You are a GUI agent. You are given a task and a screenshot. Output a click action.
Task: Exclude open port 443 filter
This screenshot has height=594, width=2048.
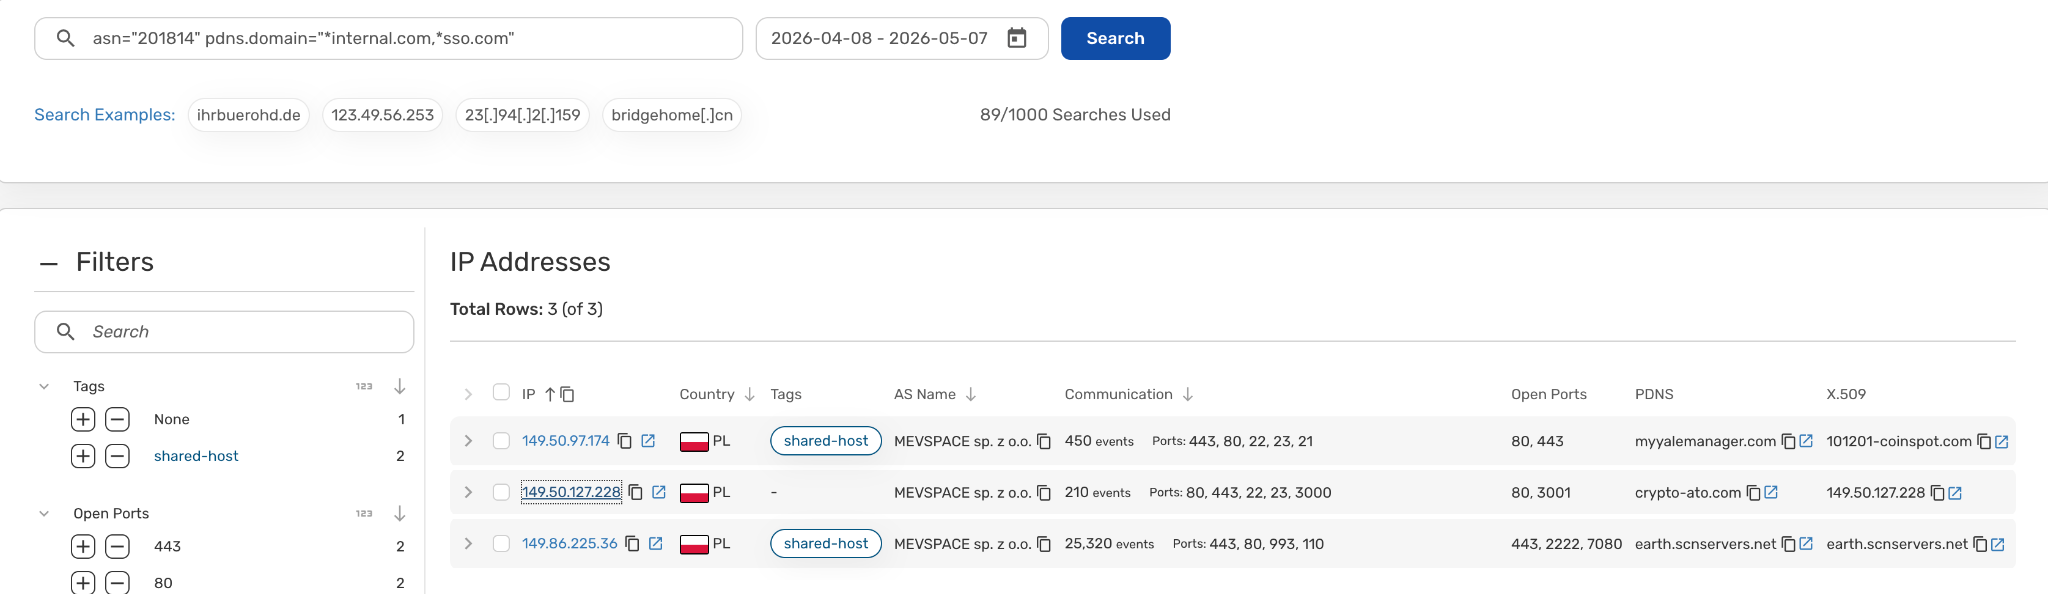(117, 546)
